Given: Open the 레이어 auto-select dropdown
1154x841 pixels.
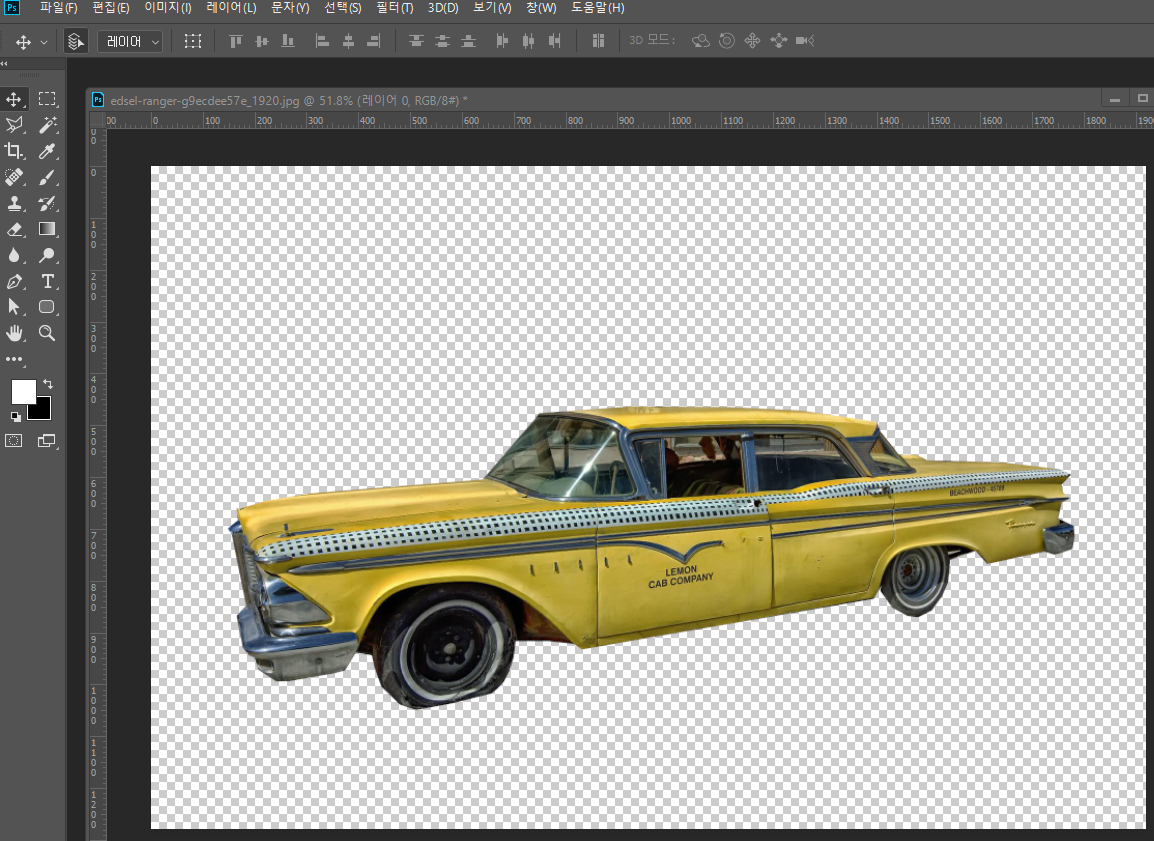Looking at the screenshot, I should pyautogui.click(x=130, y=42).
